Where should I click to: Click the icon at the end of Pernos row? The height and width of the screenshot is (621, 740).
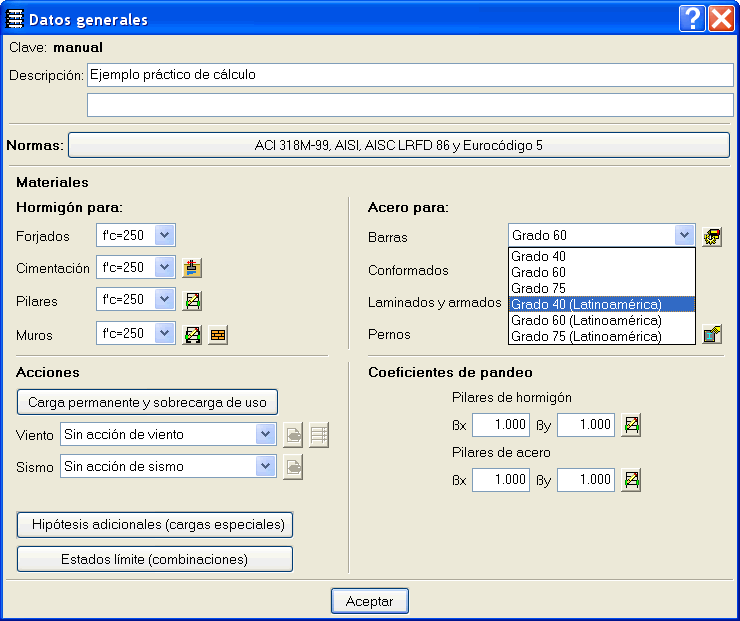[x=712, y=334]
